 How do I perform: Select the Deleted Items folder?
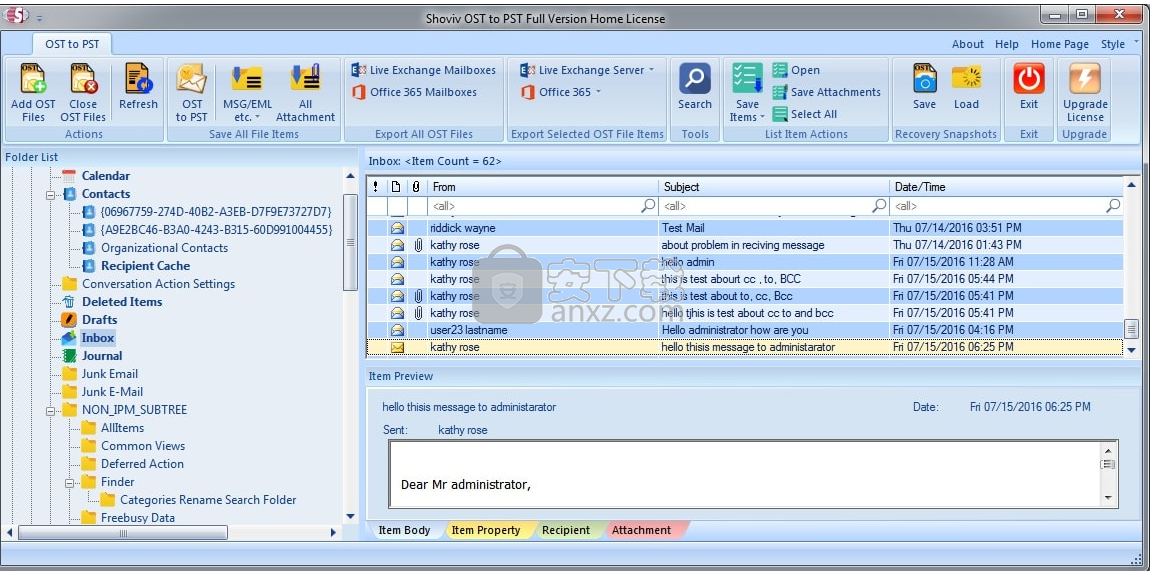(x=121, y=301)
